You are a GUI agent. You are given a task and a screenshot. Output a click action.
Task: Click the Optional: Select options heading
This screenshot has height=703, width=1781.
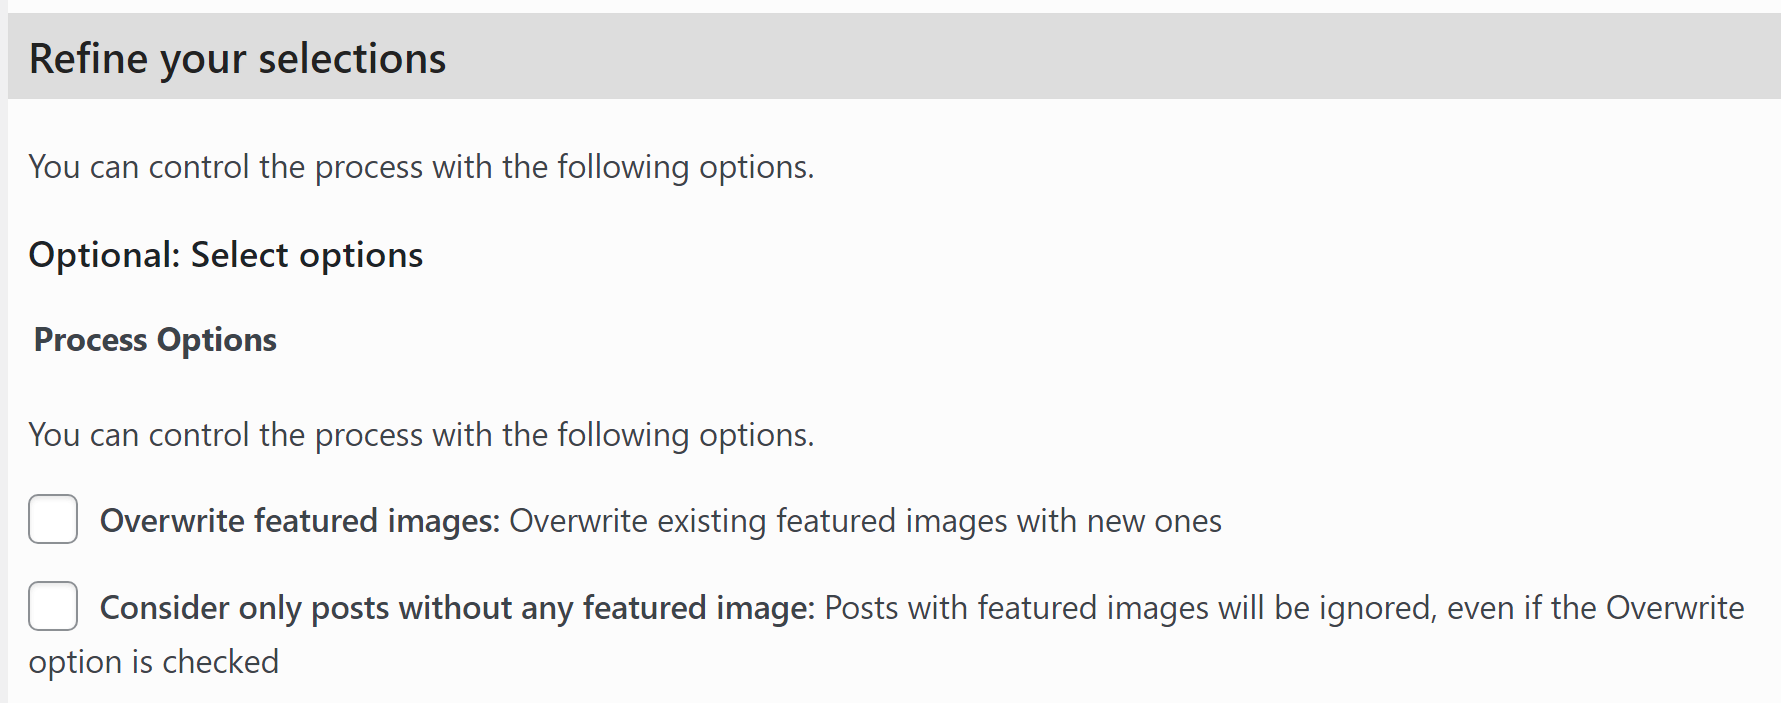224,254
